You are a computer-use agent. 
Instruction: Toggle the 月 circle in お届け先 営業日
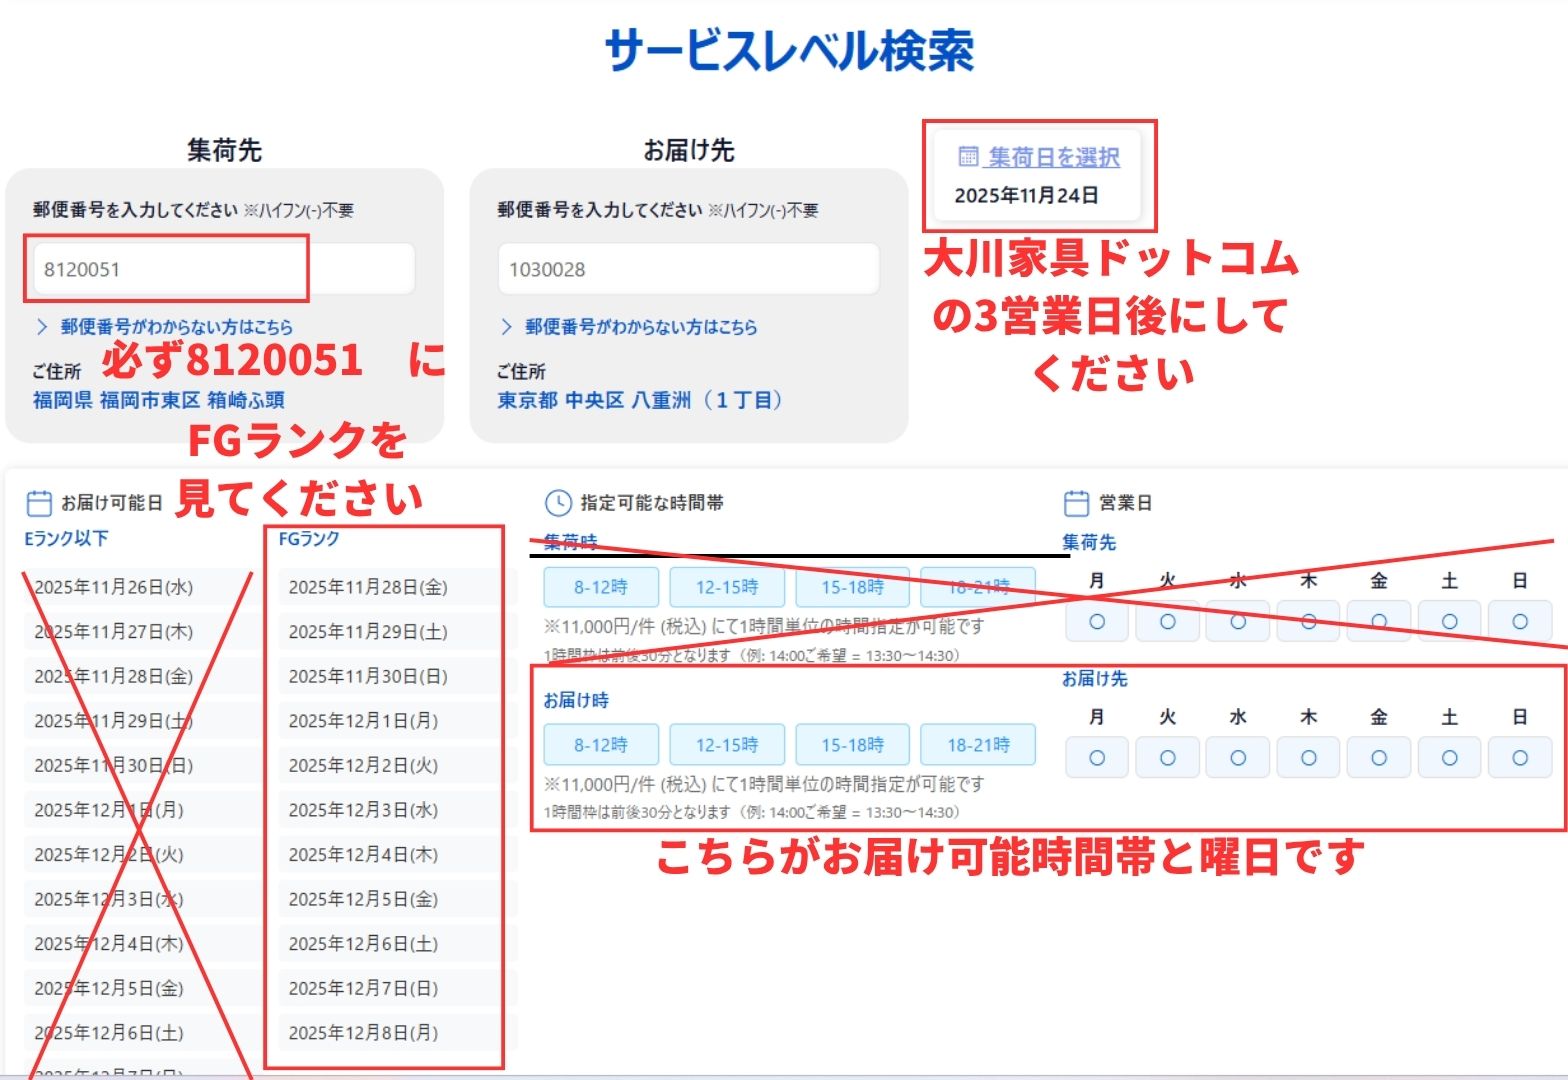[x=1097, y=758]
